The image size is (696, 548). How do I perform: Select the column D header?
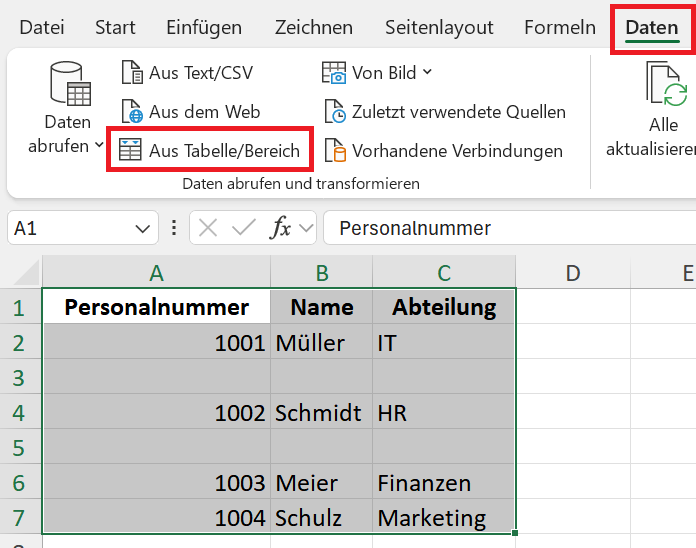click(x=573, y=272)
